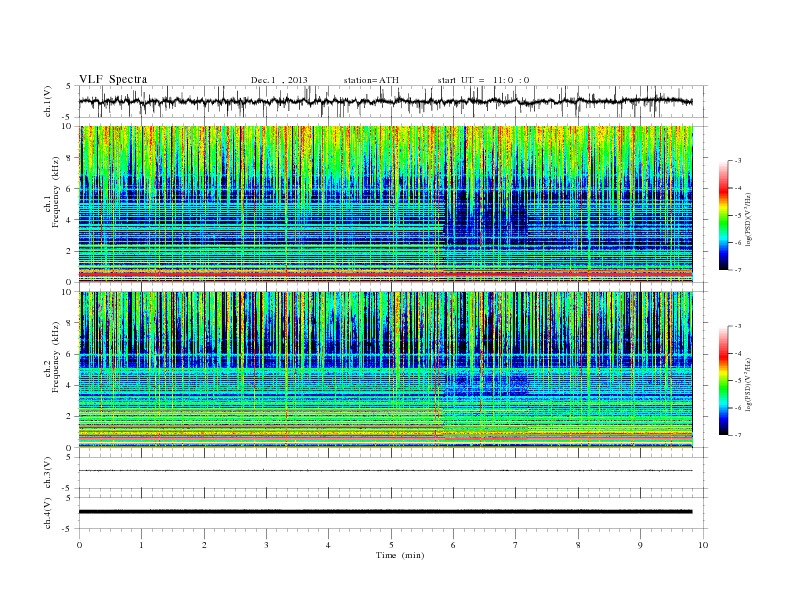
Task: Click the log(PSD) label beside ch.1 colorbar
Action: click(748, 219)
